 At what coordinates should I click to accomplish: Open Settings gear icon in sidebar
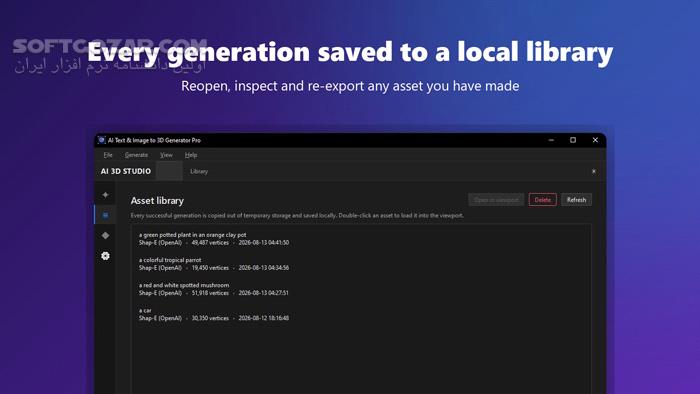coord(105,256)
